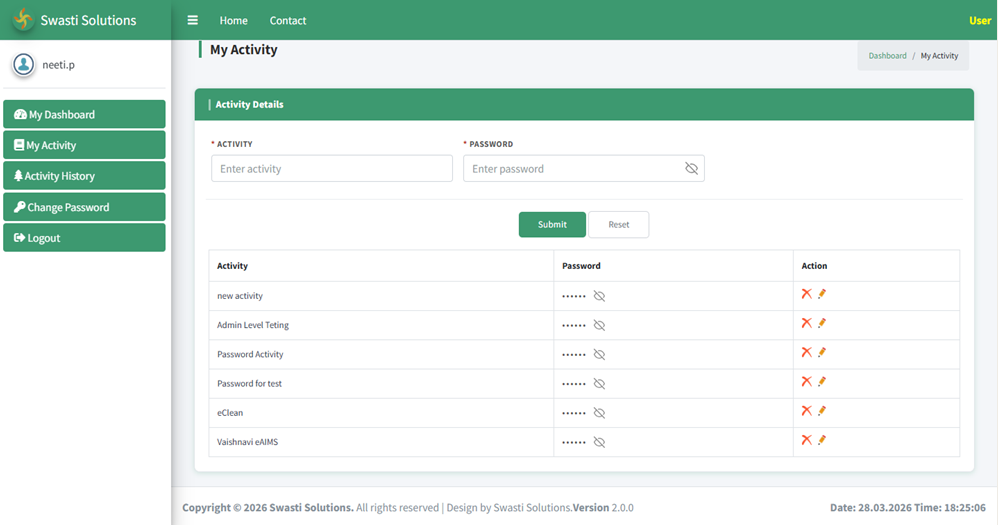
Task: Reveal password for eClean row
Action: (599, 413)
